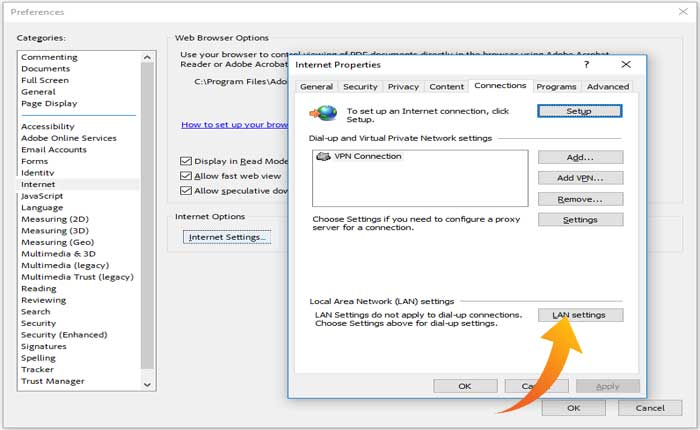Image resolution: width=700 pixels, height=430 pixels.
Task: Select the Multimedia (legacy) category
Action: (65, 265)
